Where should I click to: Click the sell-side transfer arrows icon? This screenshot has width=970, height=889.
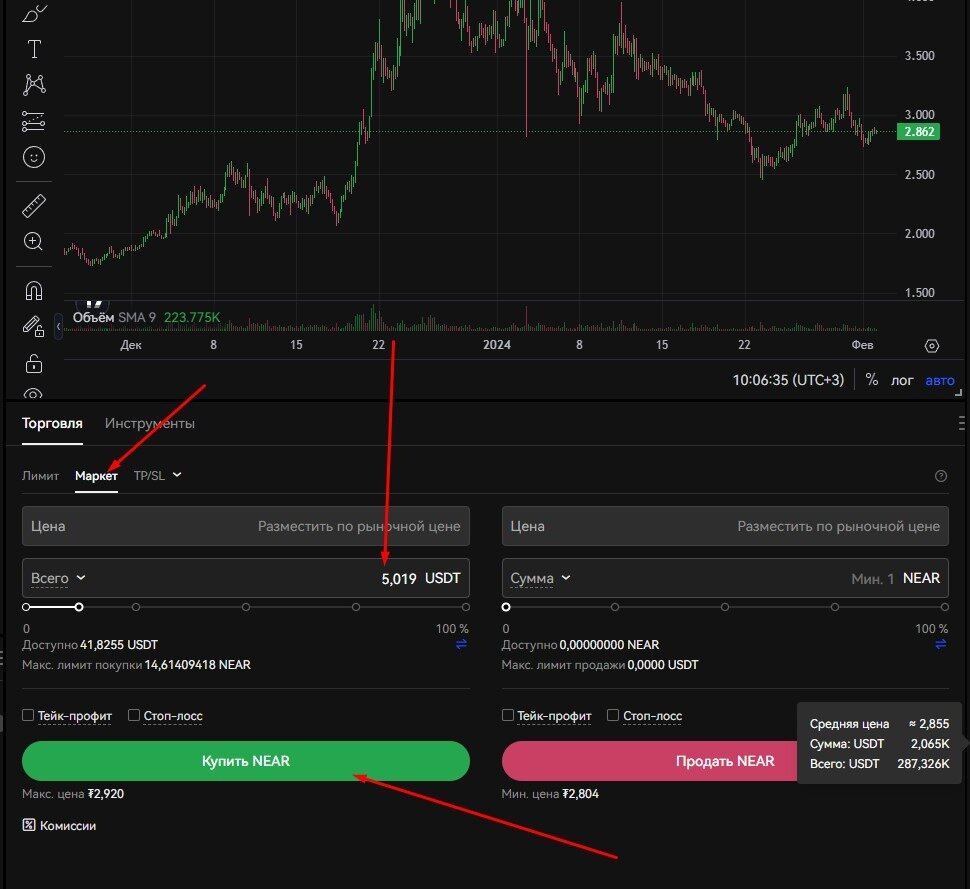[x=940, y=645]
